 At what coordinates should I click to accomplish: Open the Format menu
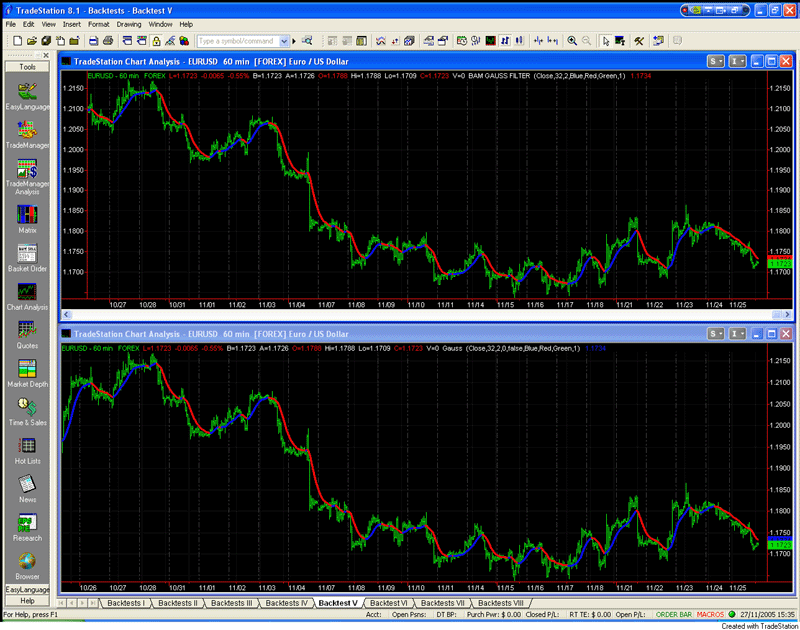(x=98, y=24)
